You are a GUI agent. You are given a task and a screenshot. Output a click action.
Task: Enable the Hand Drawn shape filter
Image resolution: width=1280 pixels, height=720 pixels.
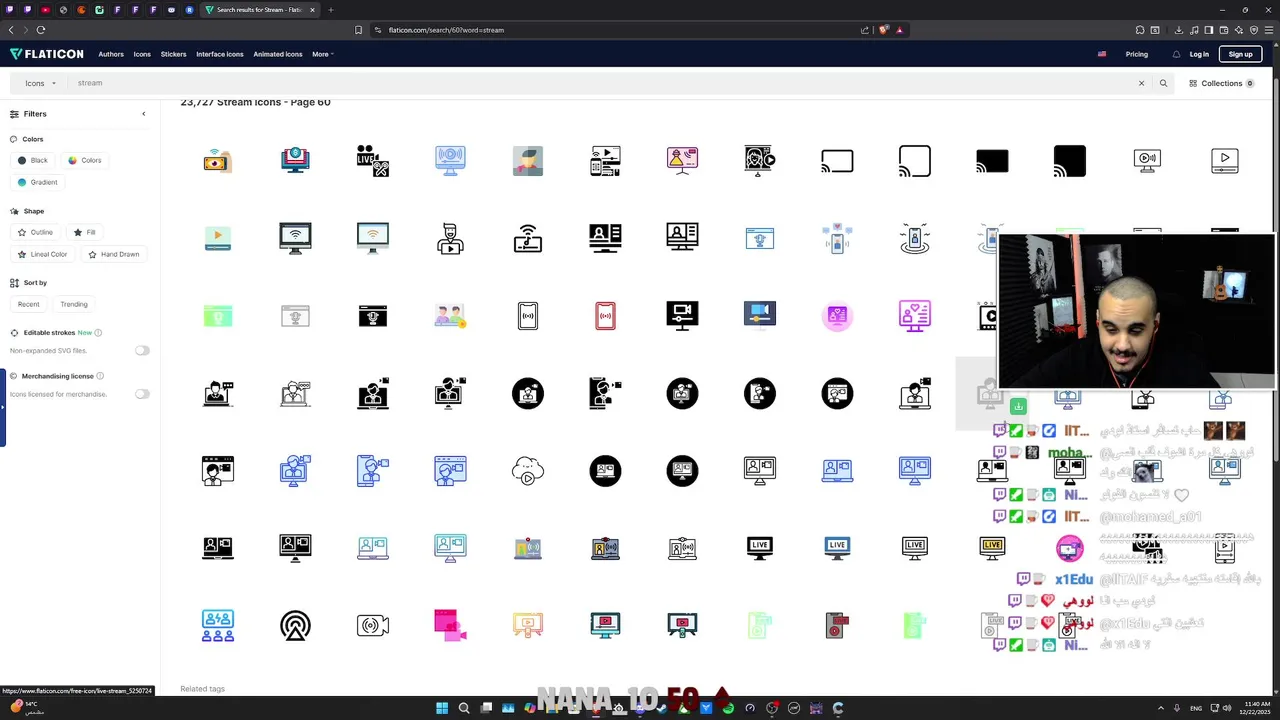[x=113, y=254]
